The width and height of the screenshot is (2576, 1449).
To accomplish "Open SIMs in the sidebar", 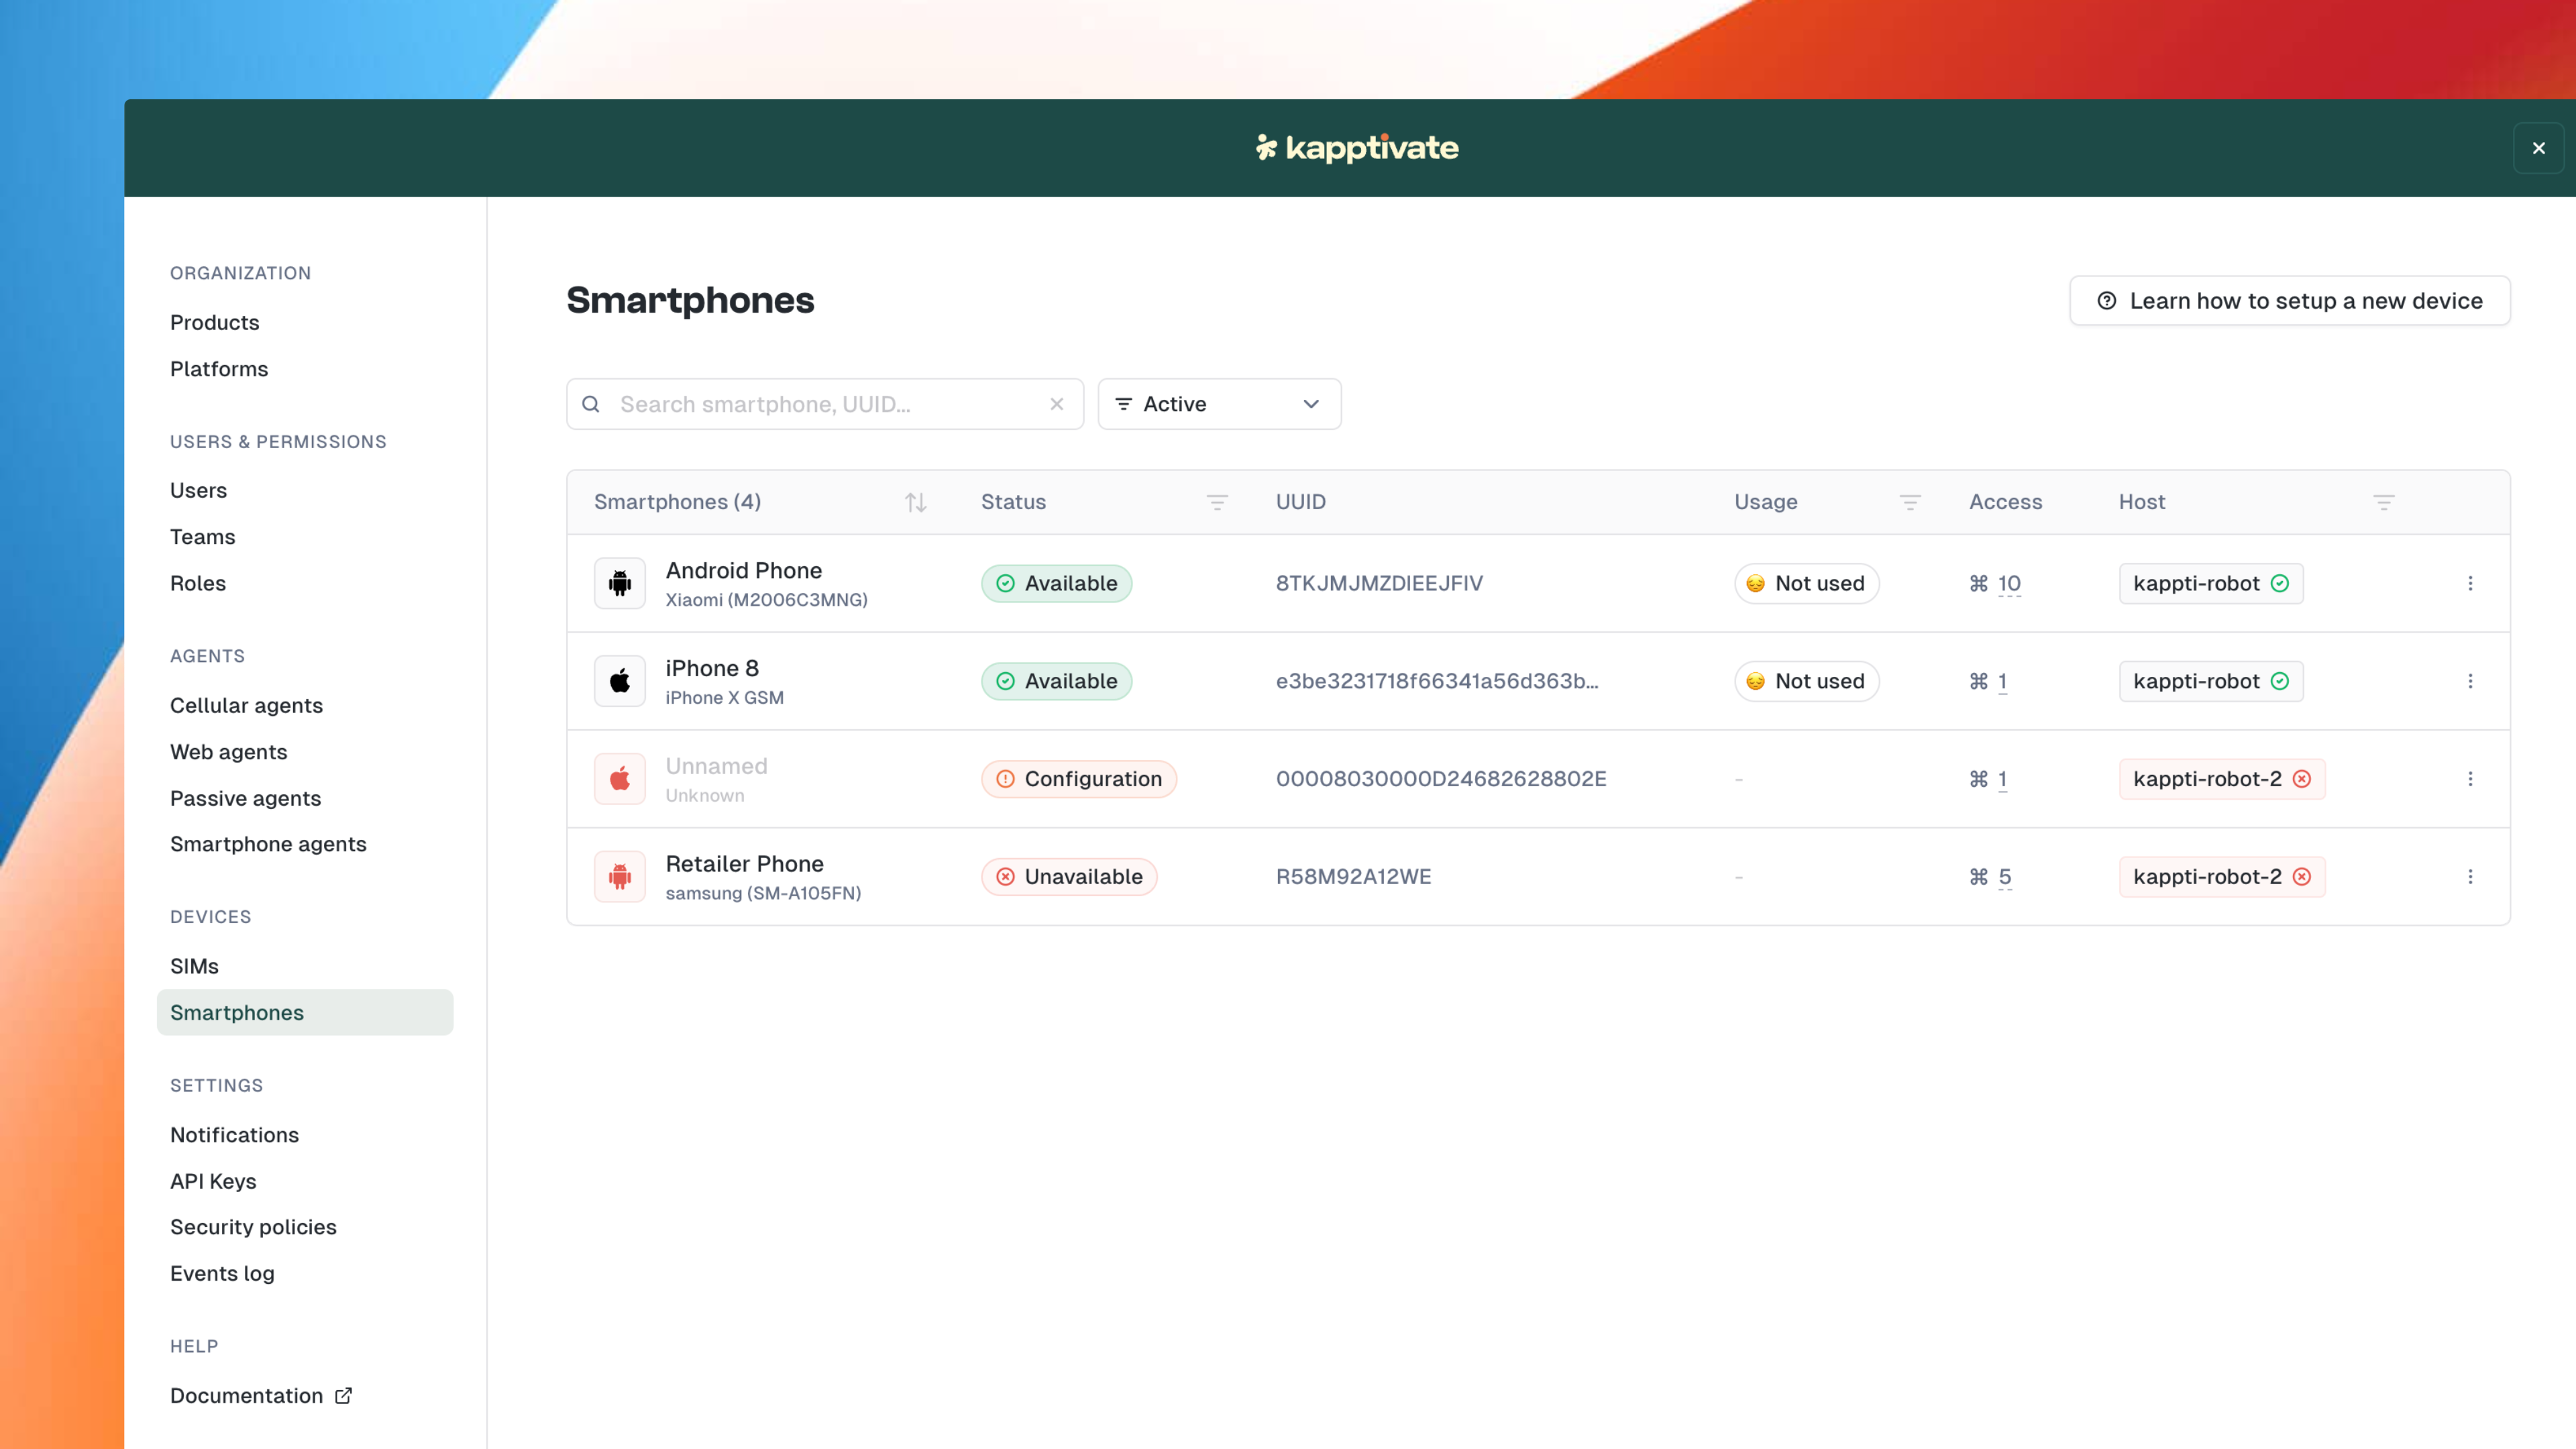I will pyautogui.click(x=194, y=966).
